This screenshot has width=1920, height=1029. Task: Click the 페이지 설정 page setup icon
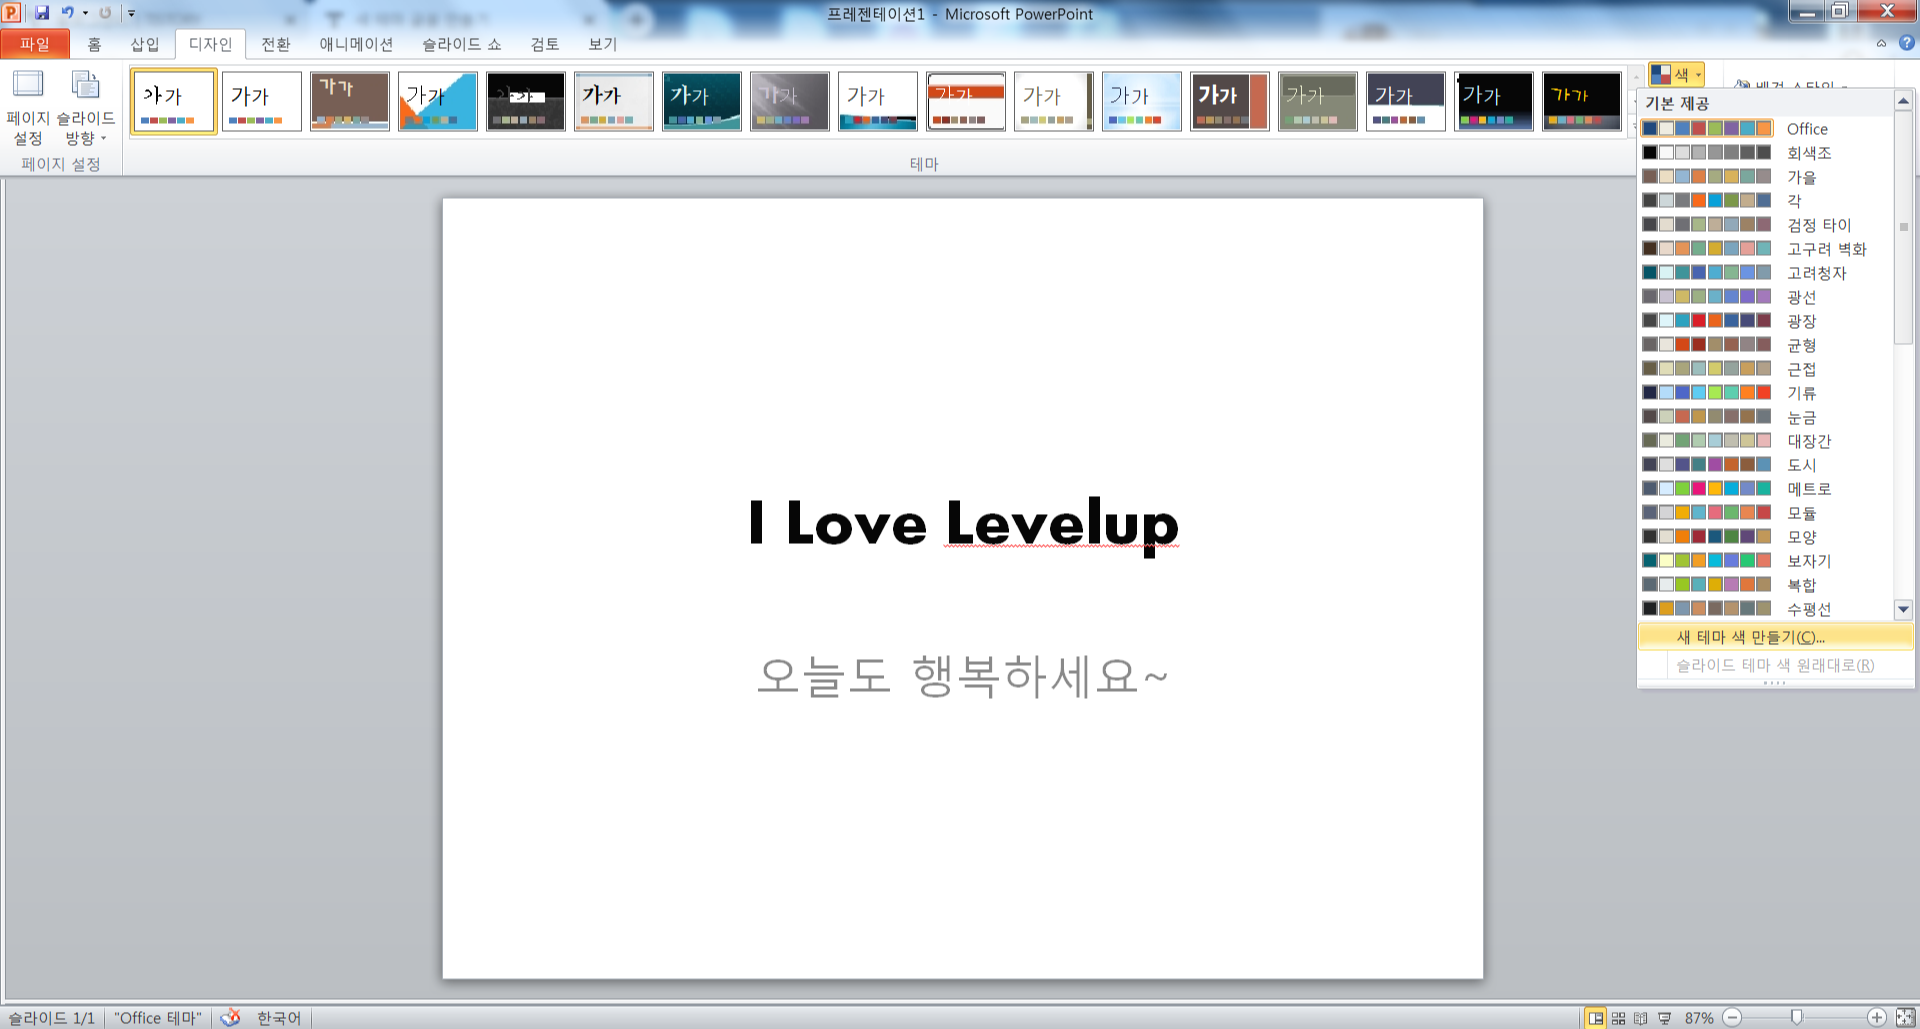tap(28, 108)
